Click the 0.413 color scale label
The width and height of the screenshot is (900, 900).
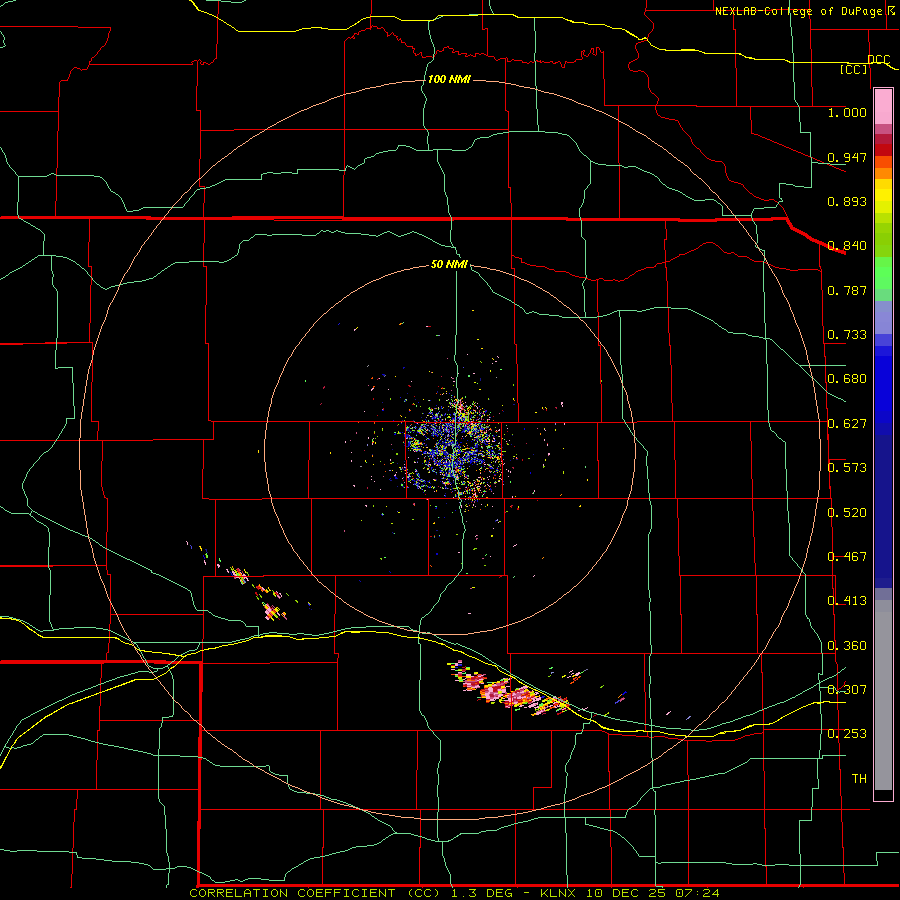coord(847,600)
